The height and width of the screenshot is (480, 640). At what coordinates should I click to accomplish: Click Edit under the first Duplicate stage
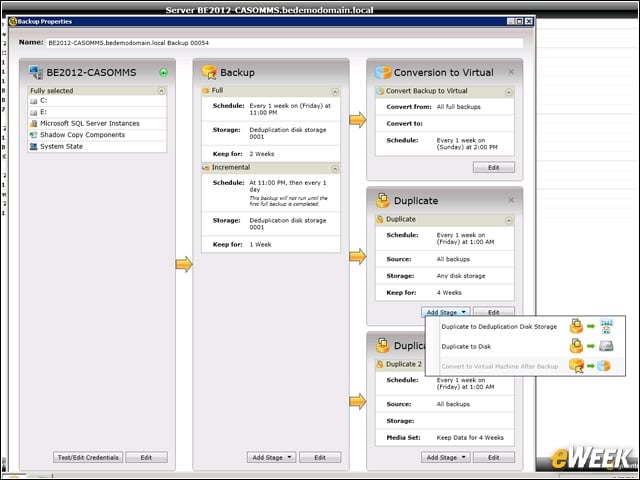point(494,312)
